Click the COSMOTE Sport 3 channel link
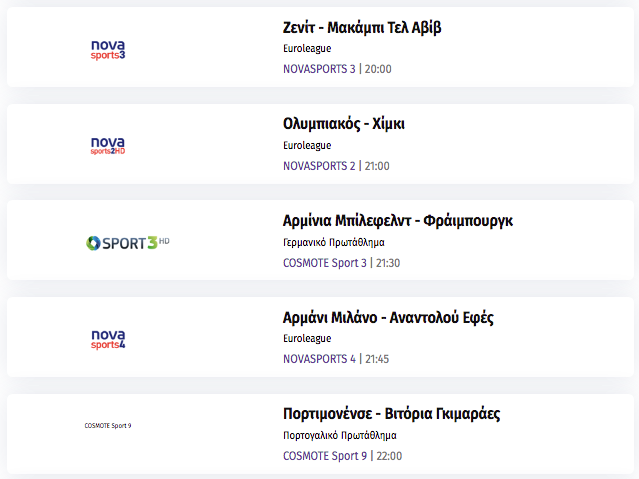The width and height of the screenshot is (639, 479). (325, 263)
